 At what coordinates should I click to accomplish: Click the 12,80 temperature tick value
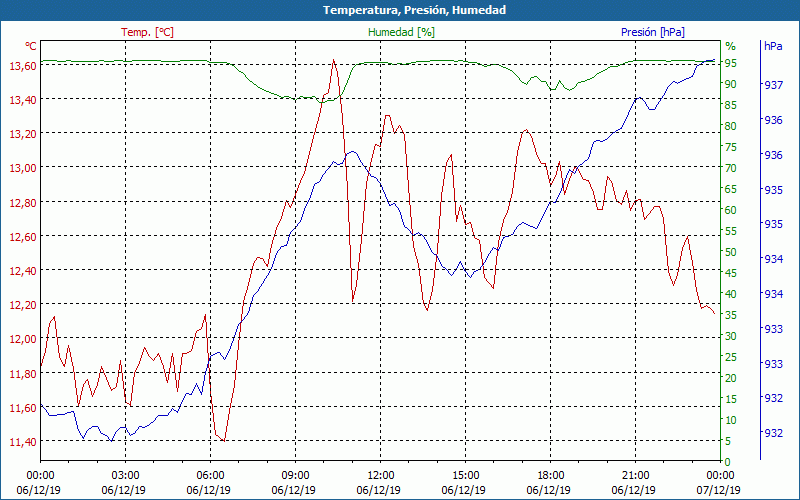click(23, 203)
